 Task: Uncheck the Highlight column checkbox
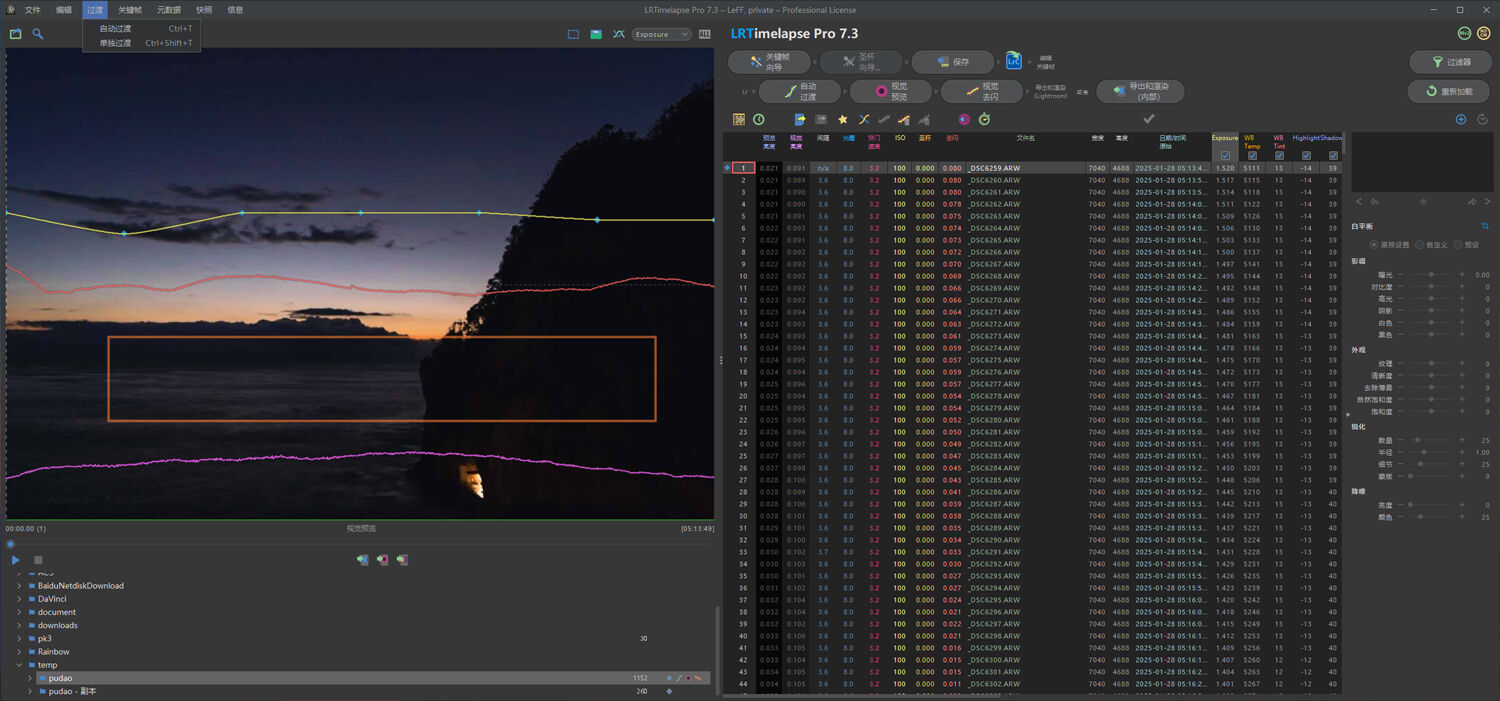1306,156
